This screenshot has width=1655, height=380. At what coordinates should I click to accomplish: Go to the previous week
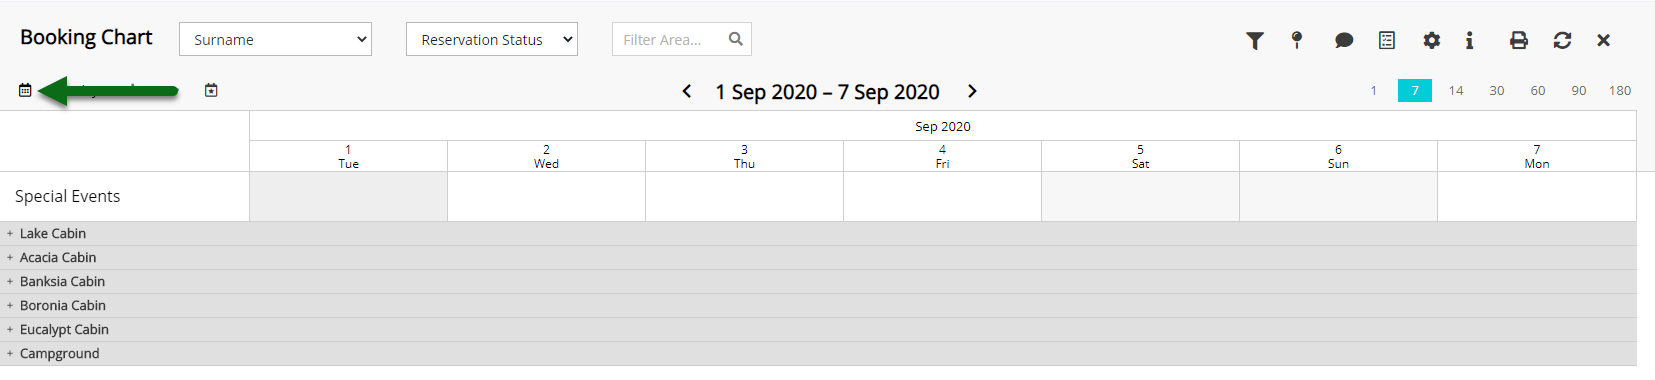687,91
